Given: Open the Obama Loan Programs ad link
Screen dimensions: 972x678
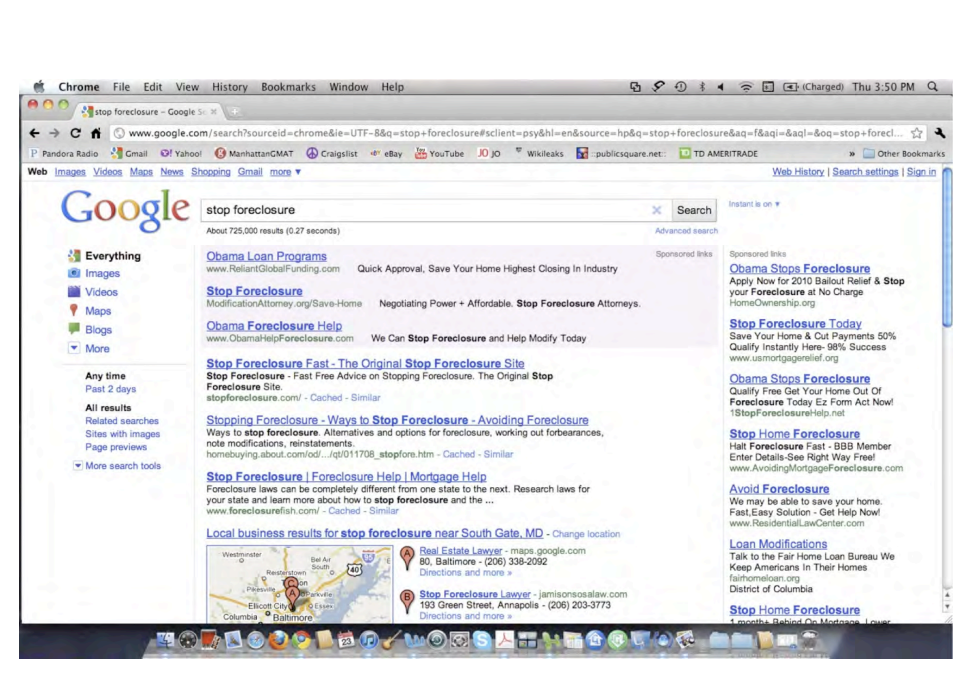Looking at the screenshot, I should (x=267, y=256).
